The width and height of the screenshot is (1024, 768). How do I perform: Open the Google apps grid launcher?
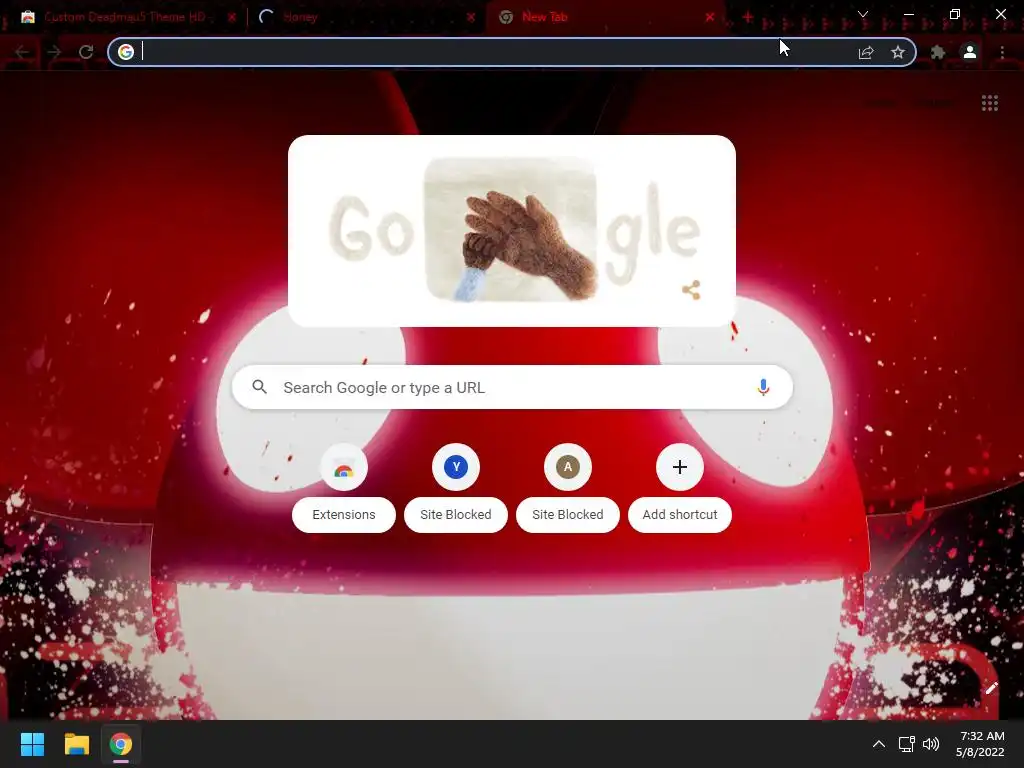(x=990, y=103)
